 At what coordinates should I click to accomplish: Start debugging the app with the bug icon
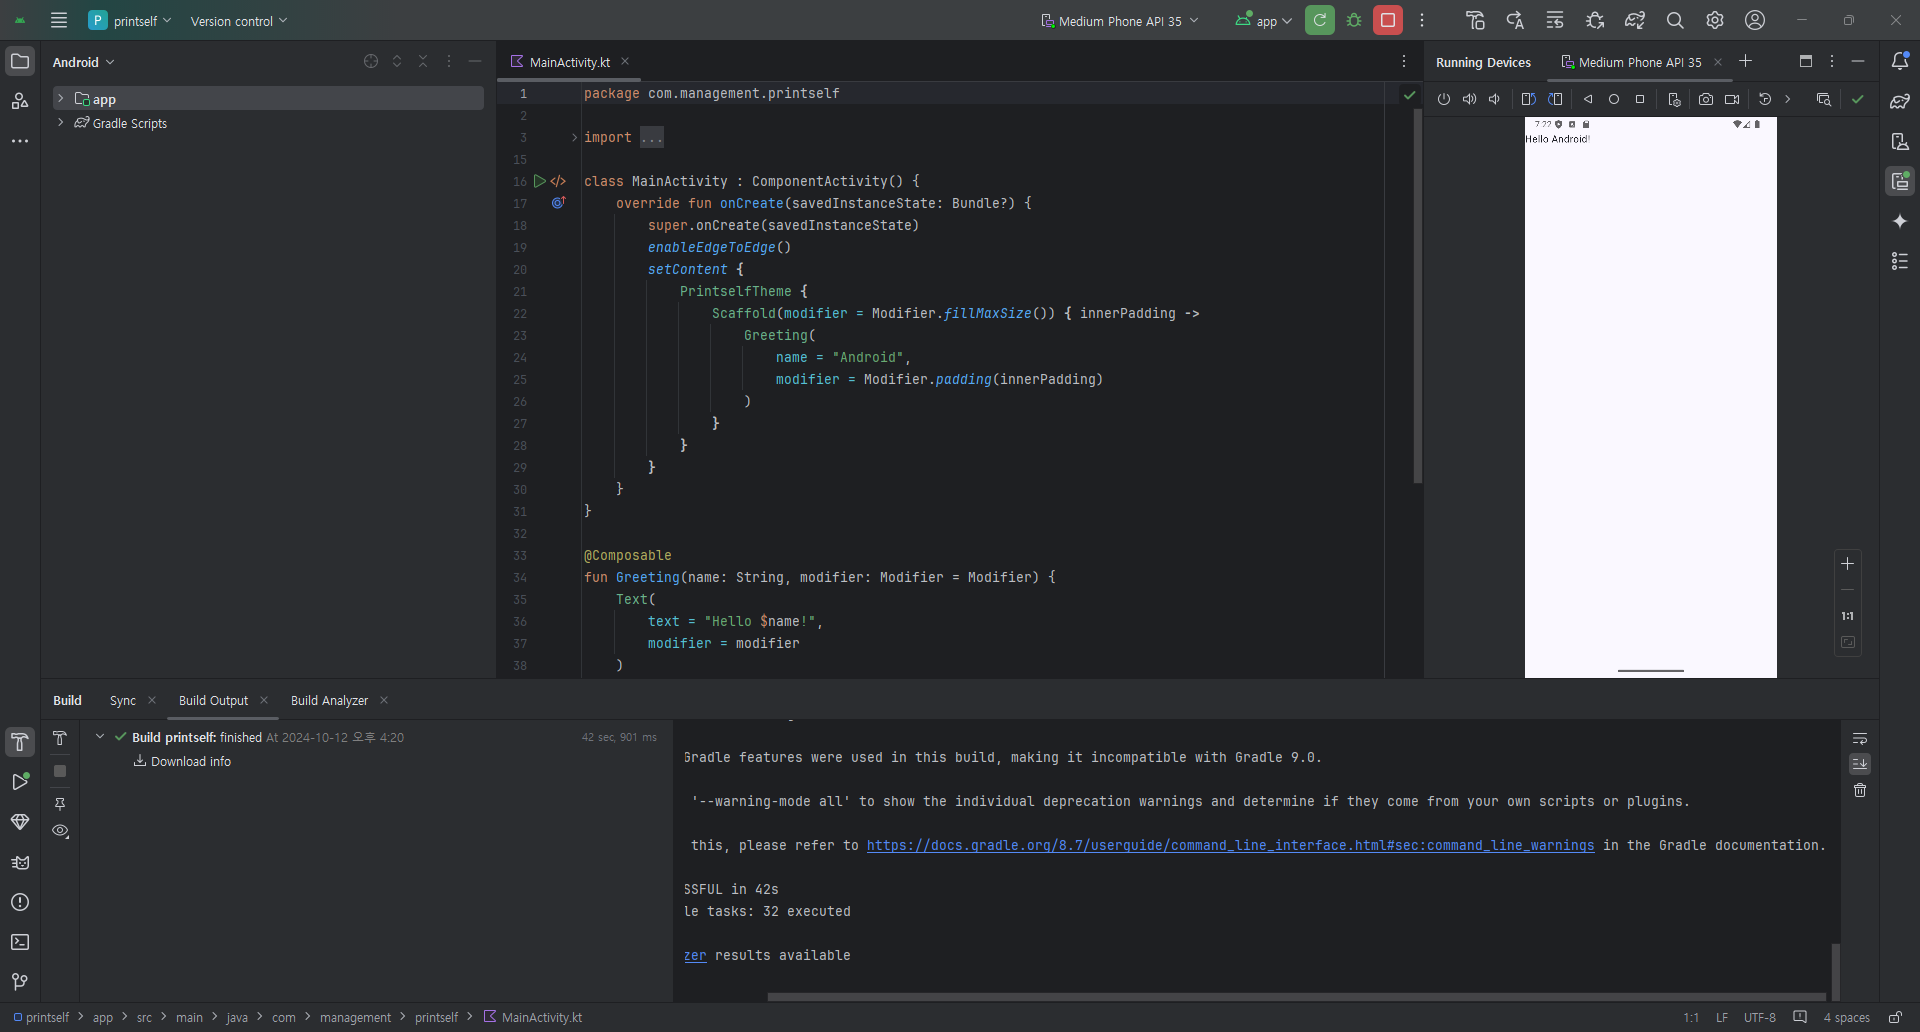[x=1354, y=20]
